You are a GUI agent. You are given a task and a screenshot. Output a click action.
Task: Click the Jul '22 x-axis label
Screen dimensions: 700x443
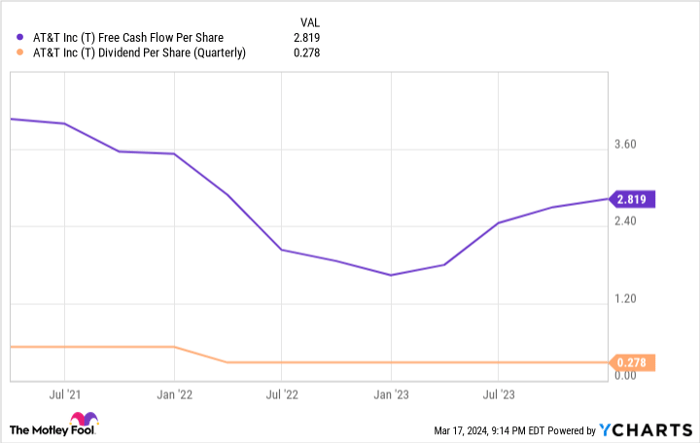(282, 394)
